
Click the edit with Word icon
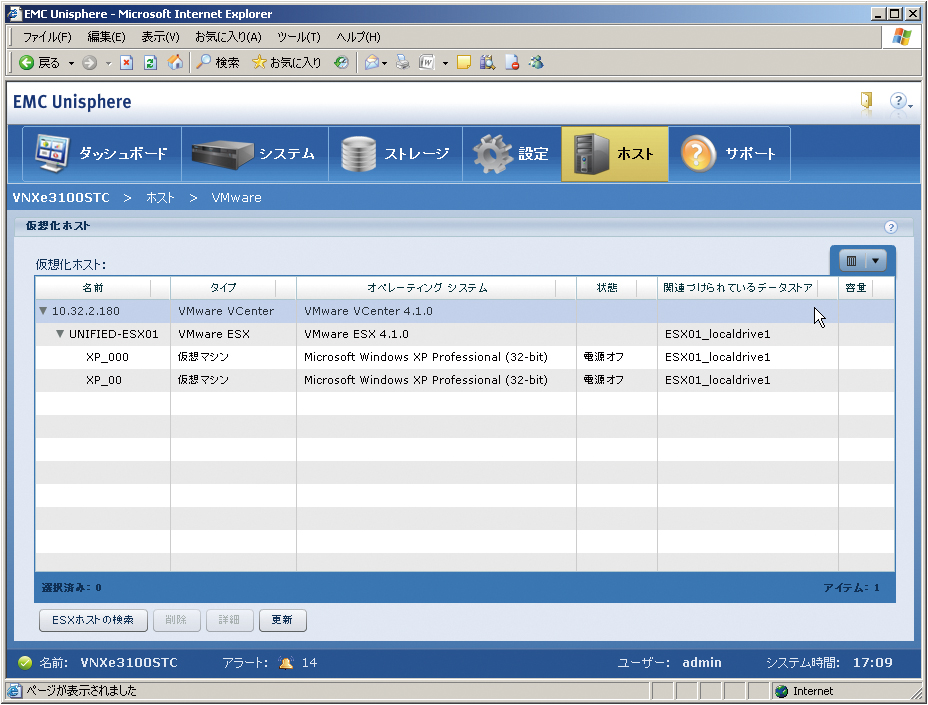[x=427, y=62]
